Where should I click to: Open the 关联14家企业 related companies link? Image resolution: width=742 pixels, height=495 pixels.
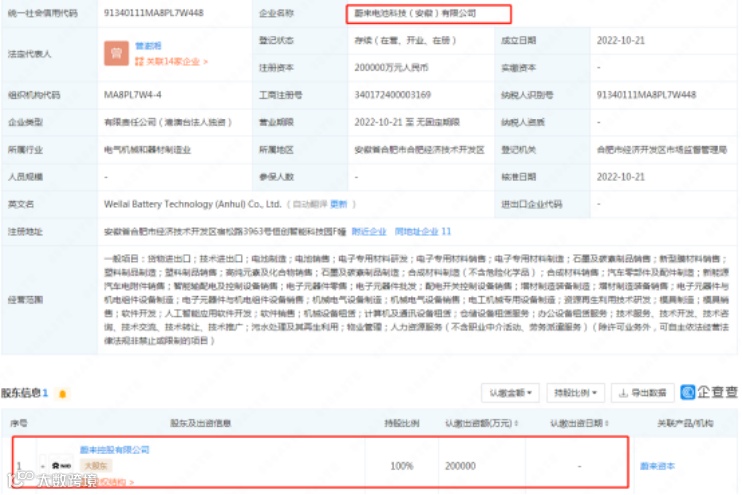pyautogui.click(x=171, y=62)
